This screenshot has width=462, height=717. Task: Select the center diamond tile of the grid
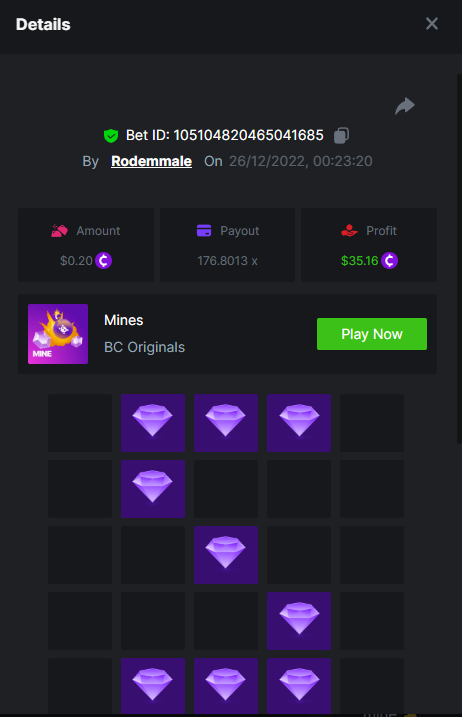click(226, 555)
